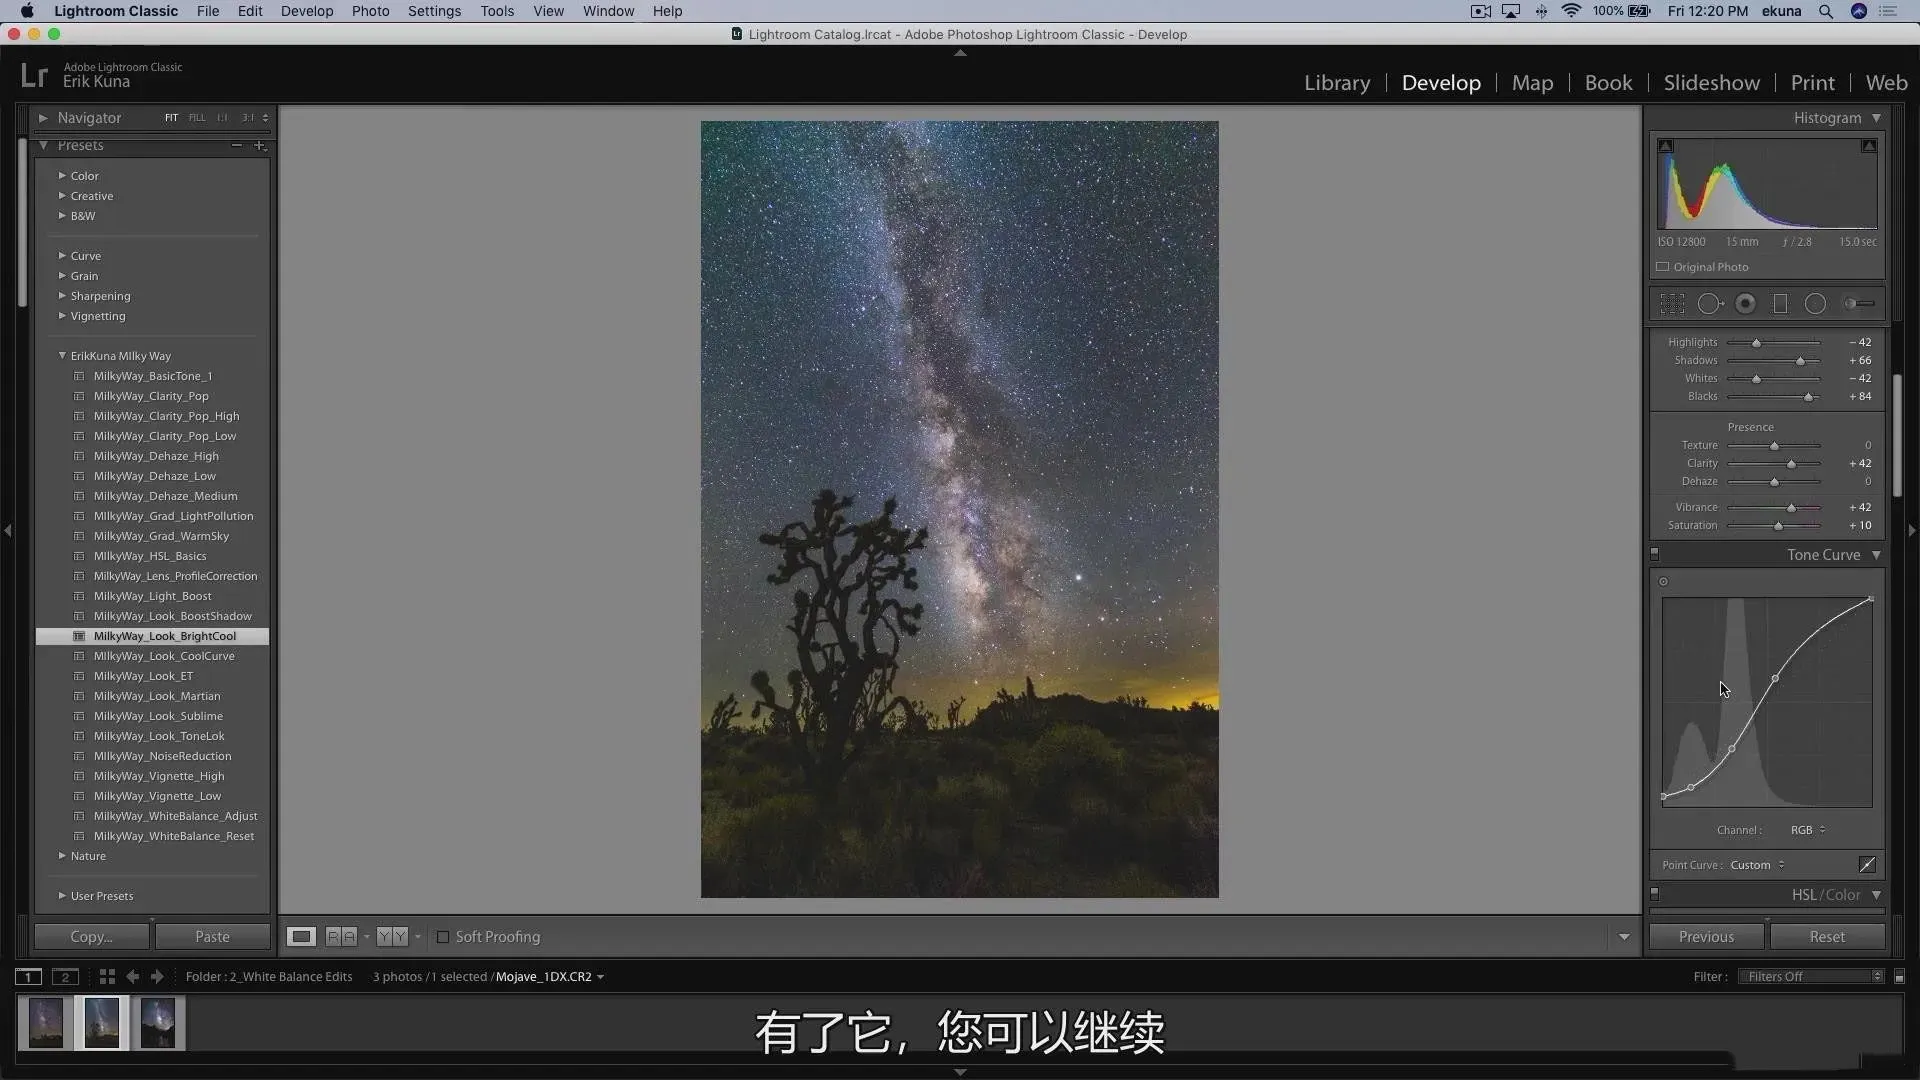This screenshot has width=1920, height=1080.
Task: Switch to the Map module
Action: point(1532,83)
